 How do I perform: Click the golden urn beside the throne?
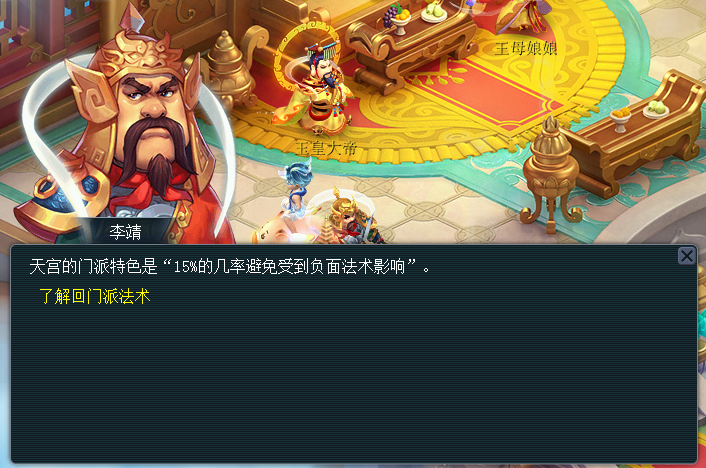coord(225,68)
